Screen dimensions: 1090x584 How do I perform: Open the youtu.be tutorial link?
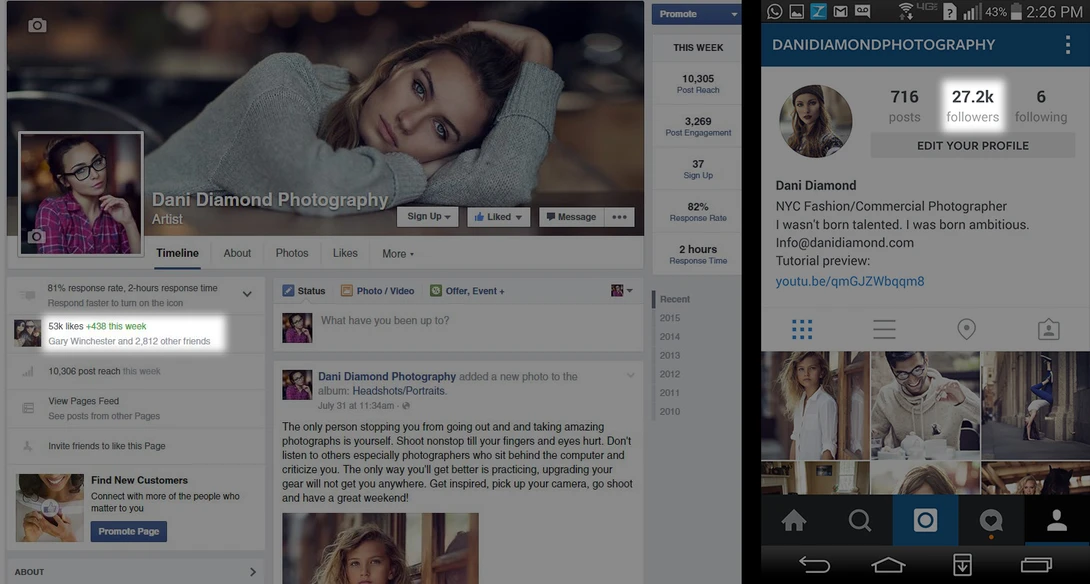850,282
